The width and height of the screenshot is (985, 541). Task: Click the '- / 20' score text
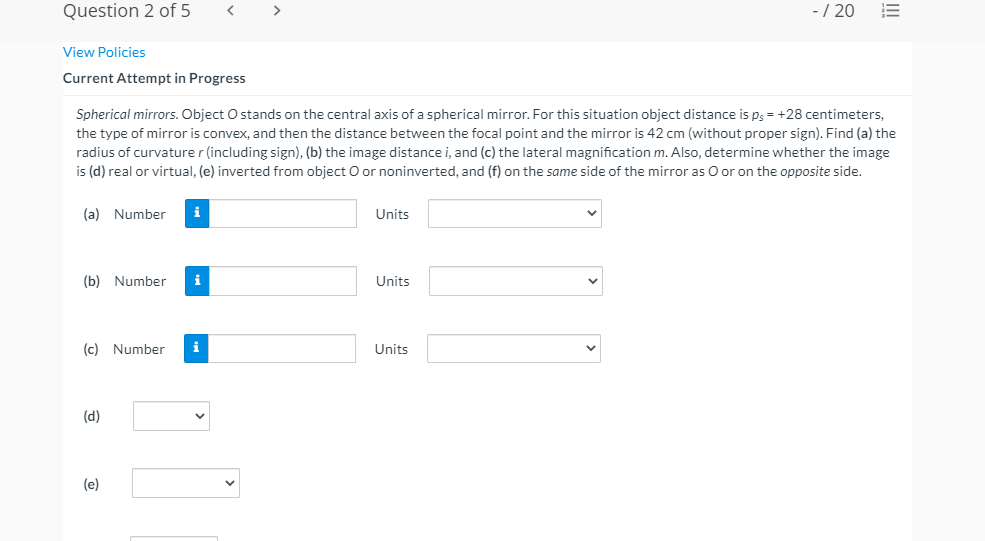tap(833, 11)
